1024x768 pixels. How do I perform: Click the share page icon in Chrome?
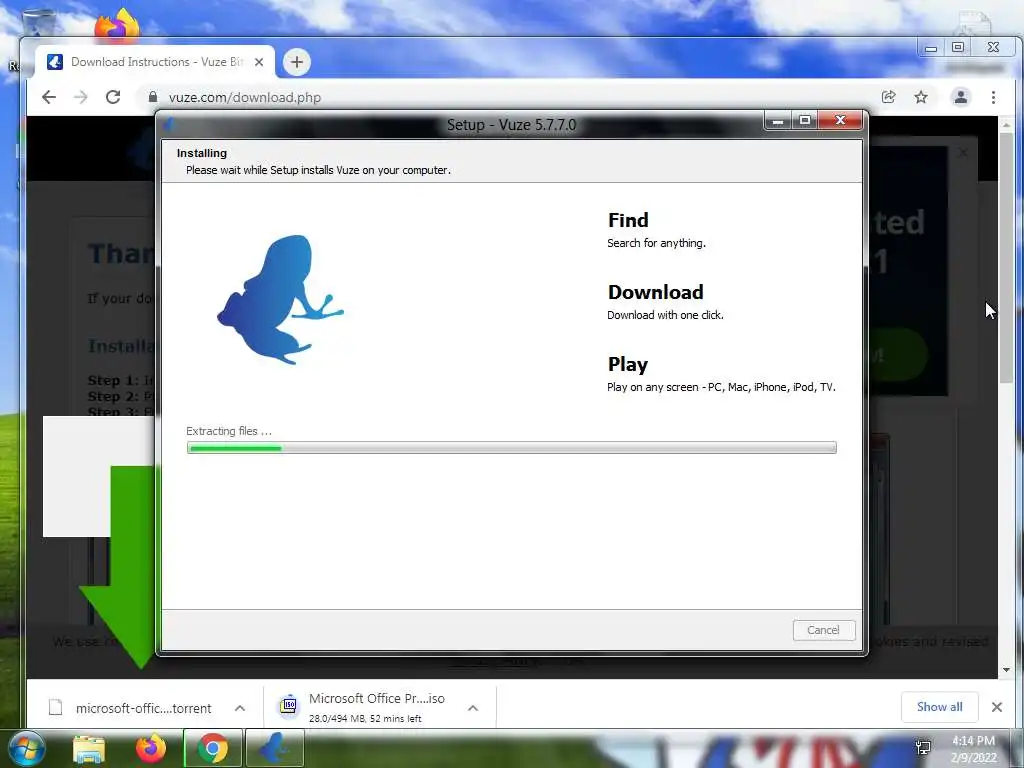(x=888, y=97)
